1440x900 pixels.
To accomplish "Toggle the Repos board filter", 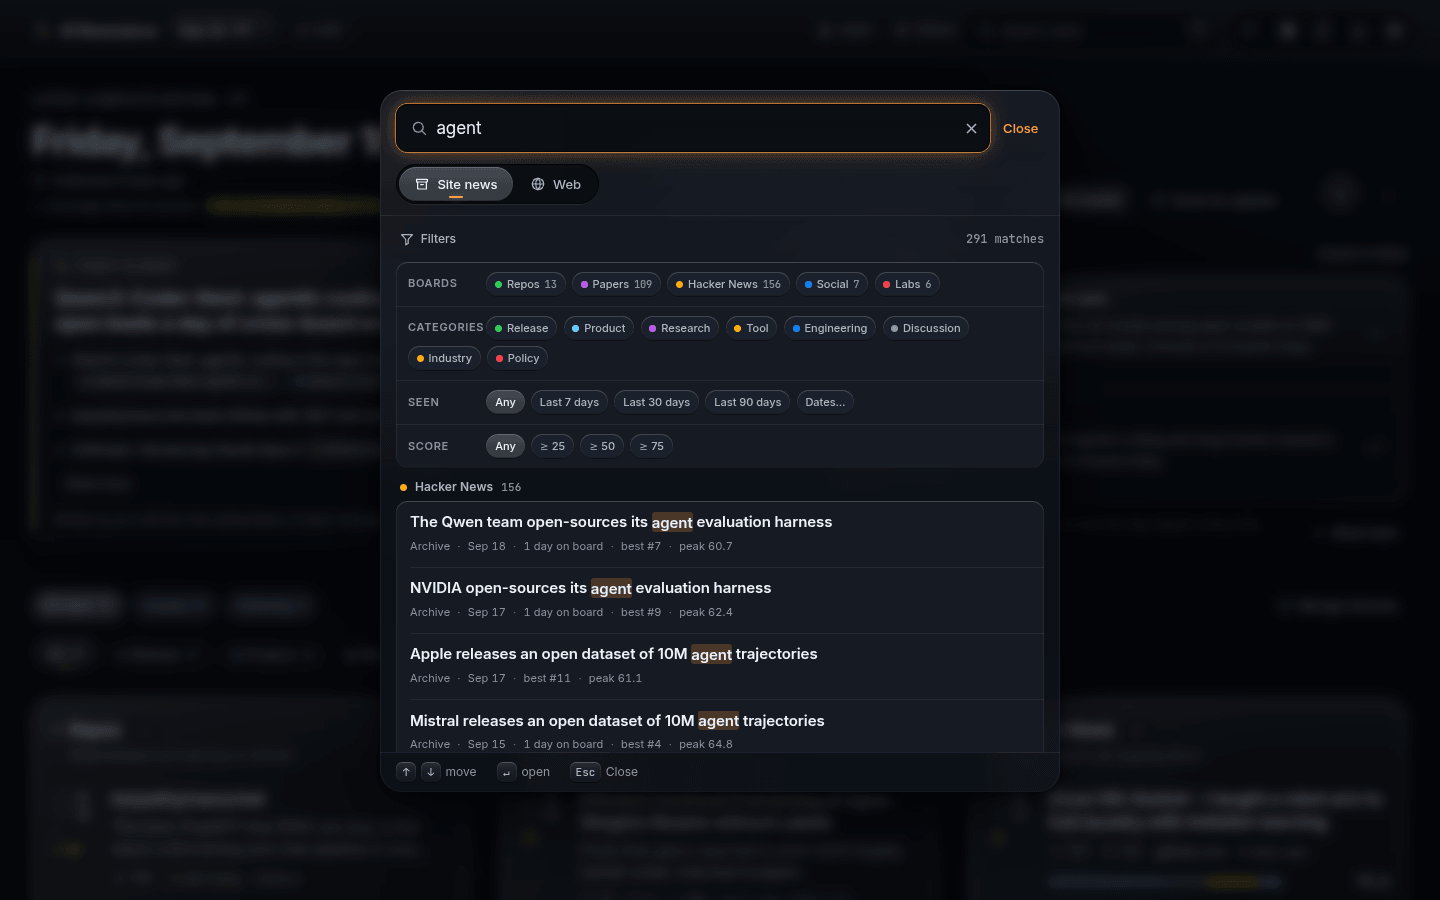I will pos(526,284).
